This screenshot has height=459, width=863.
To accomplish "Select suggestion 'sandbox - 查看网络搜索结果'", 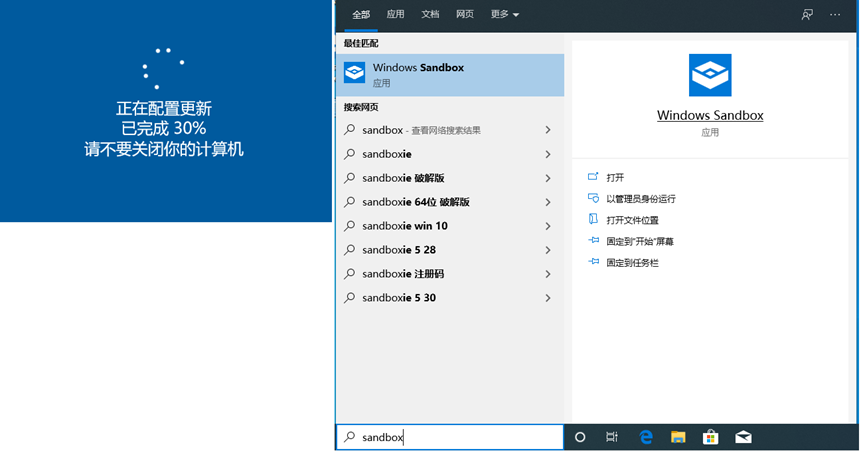I will tap(421, 130).
